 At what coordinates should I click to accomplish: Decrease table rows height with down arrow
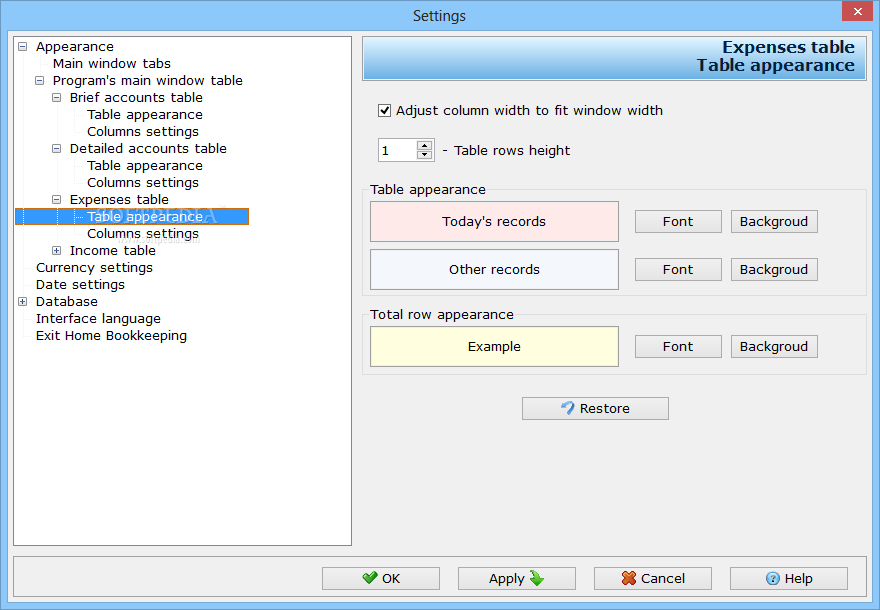[x=425, y=155]
